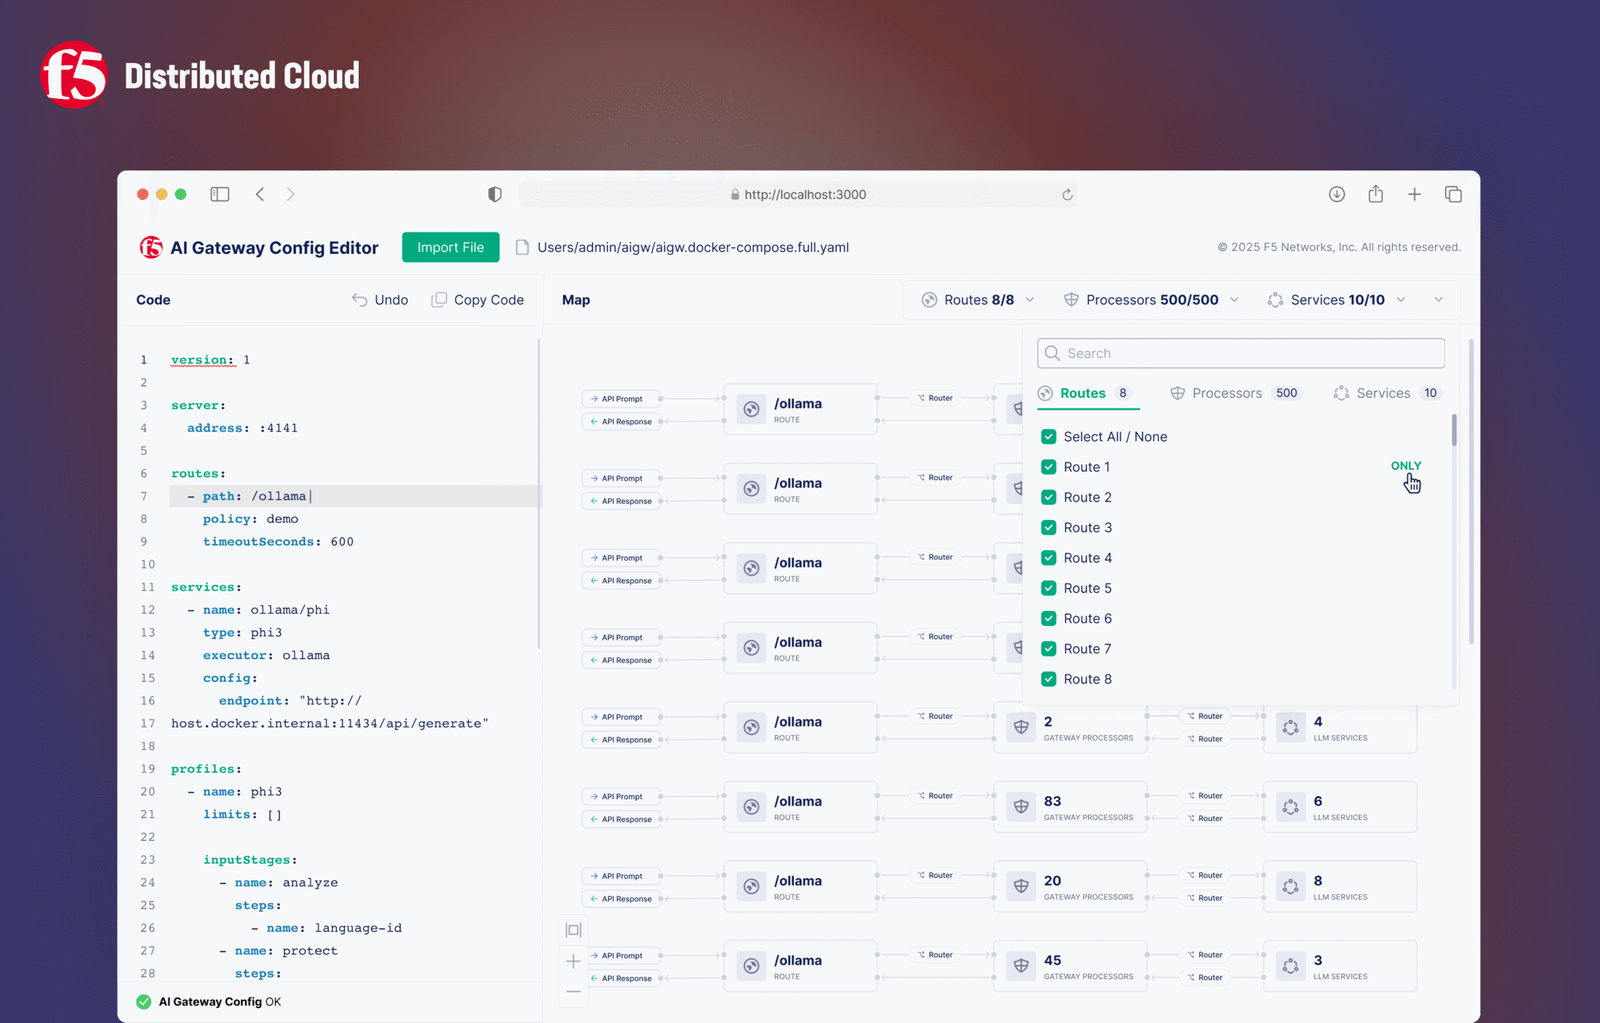Open the browser downloads icon
The height and width of the screenshot is (1023, 1600).
point(1336,194)
